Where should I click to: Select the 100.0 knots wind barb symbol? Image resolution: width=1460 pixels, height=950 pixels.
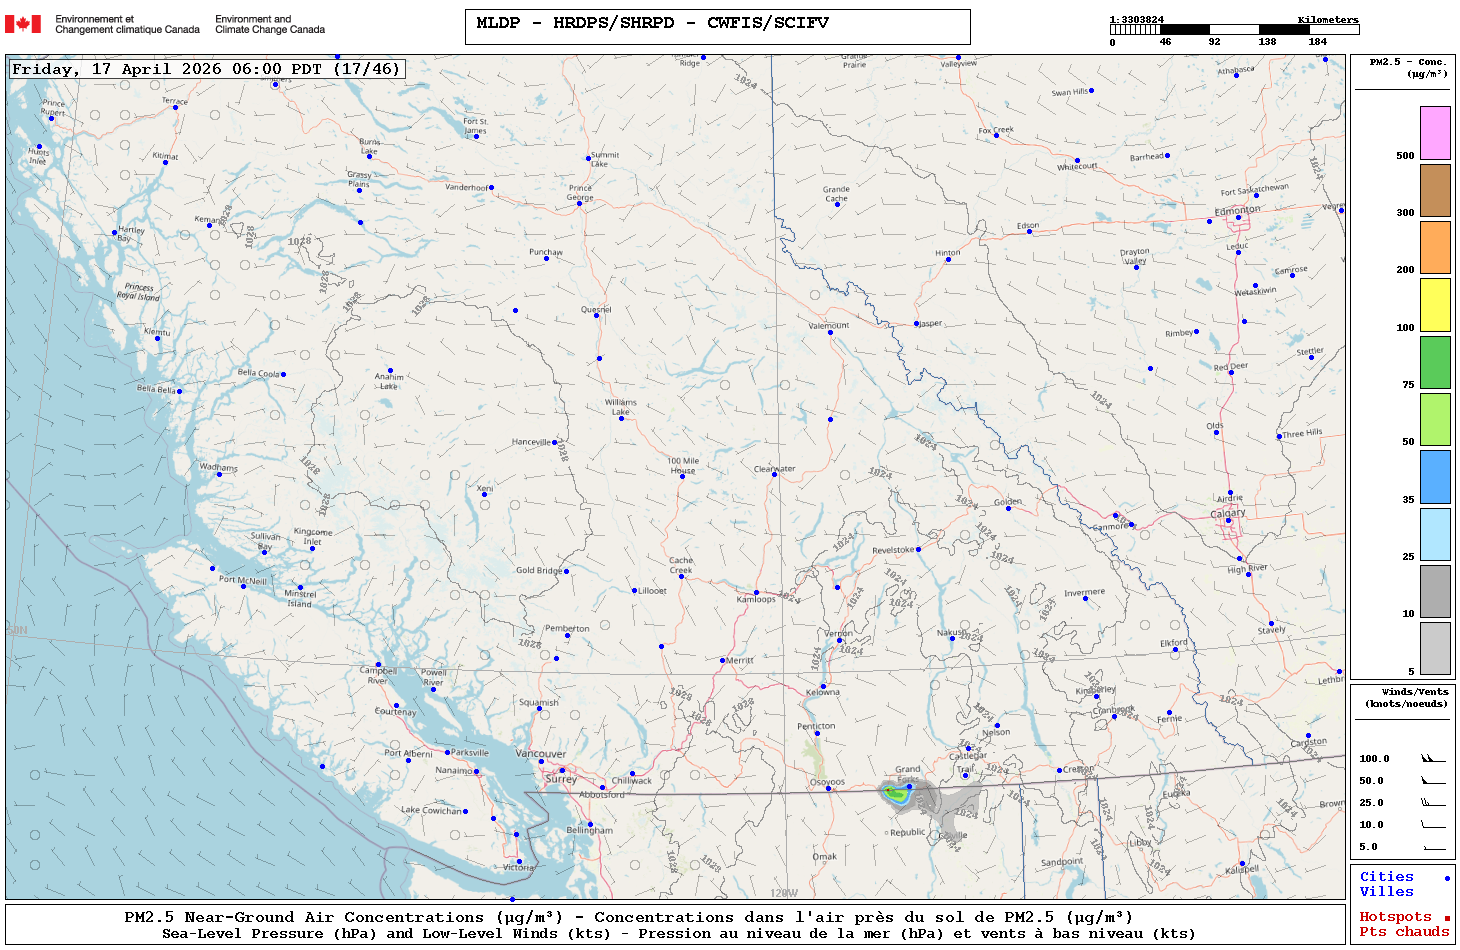[1432, 759]
